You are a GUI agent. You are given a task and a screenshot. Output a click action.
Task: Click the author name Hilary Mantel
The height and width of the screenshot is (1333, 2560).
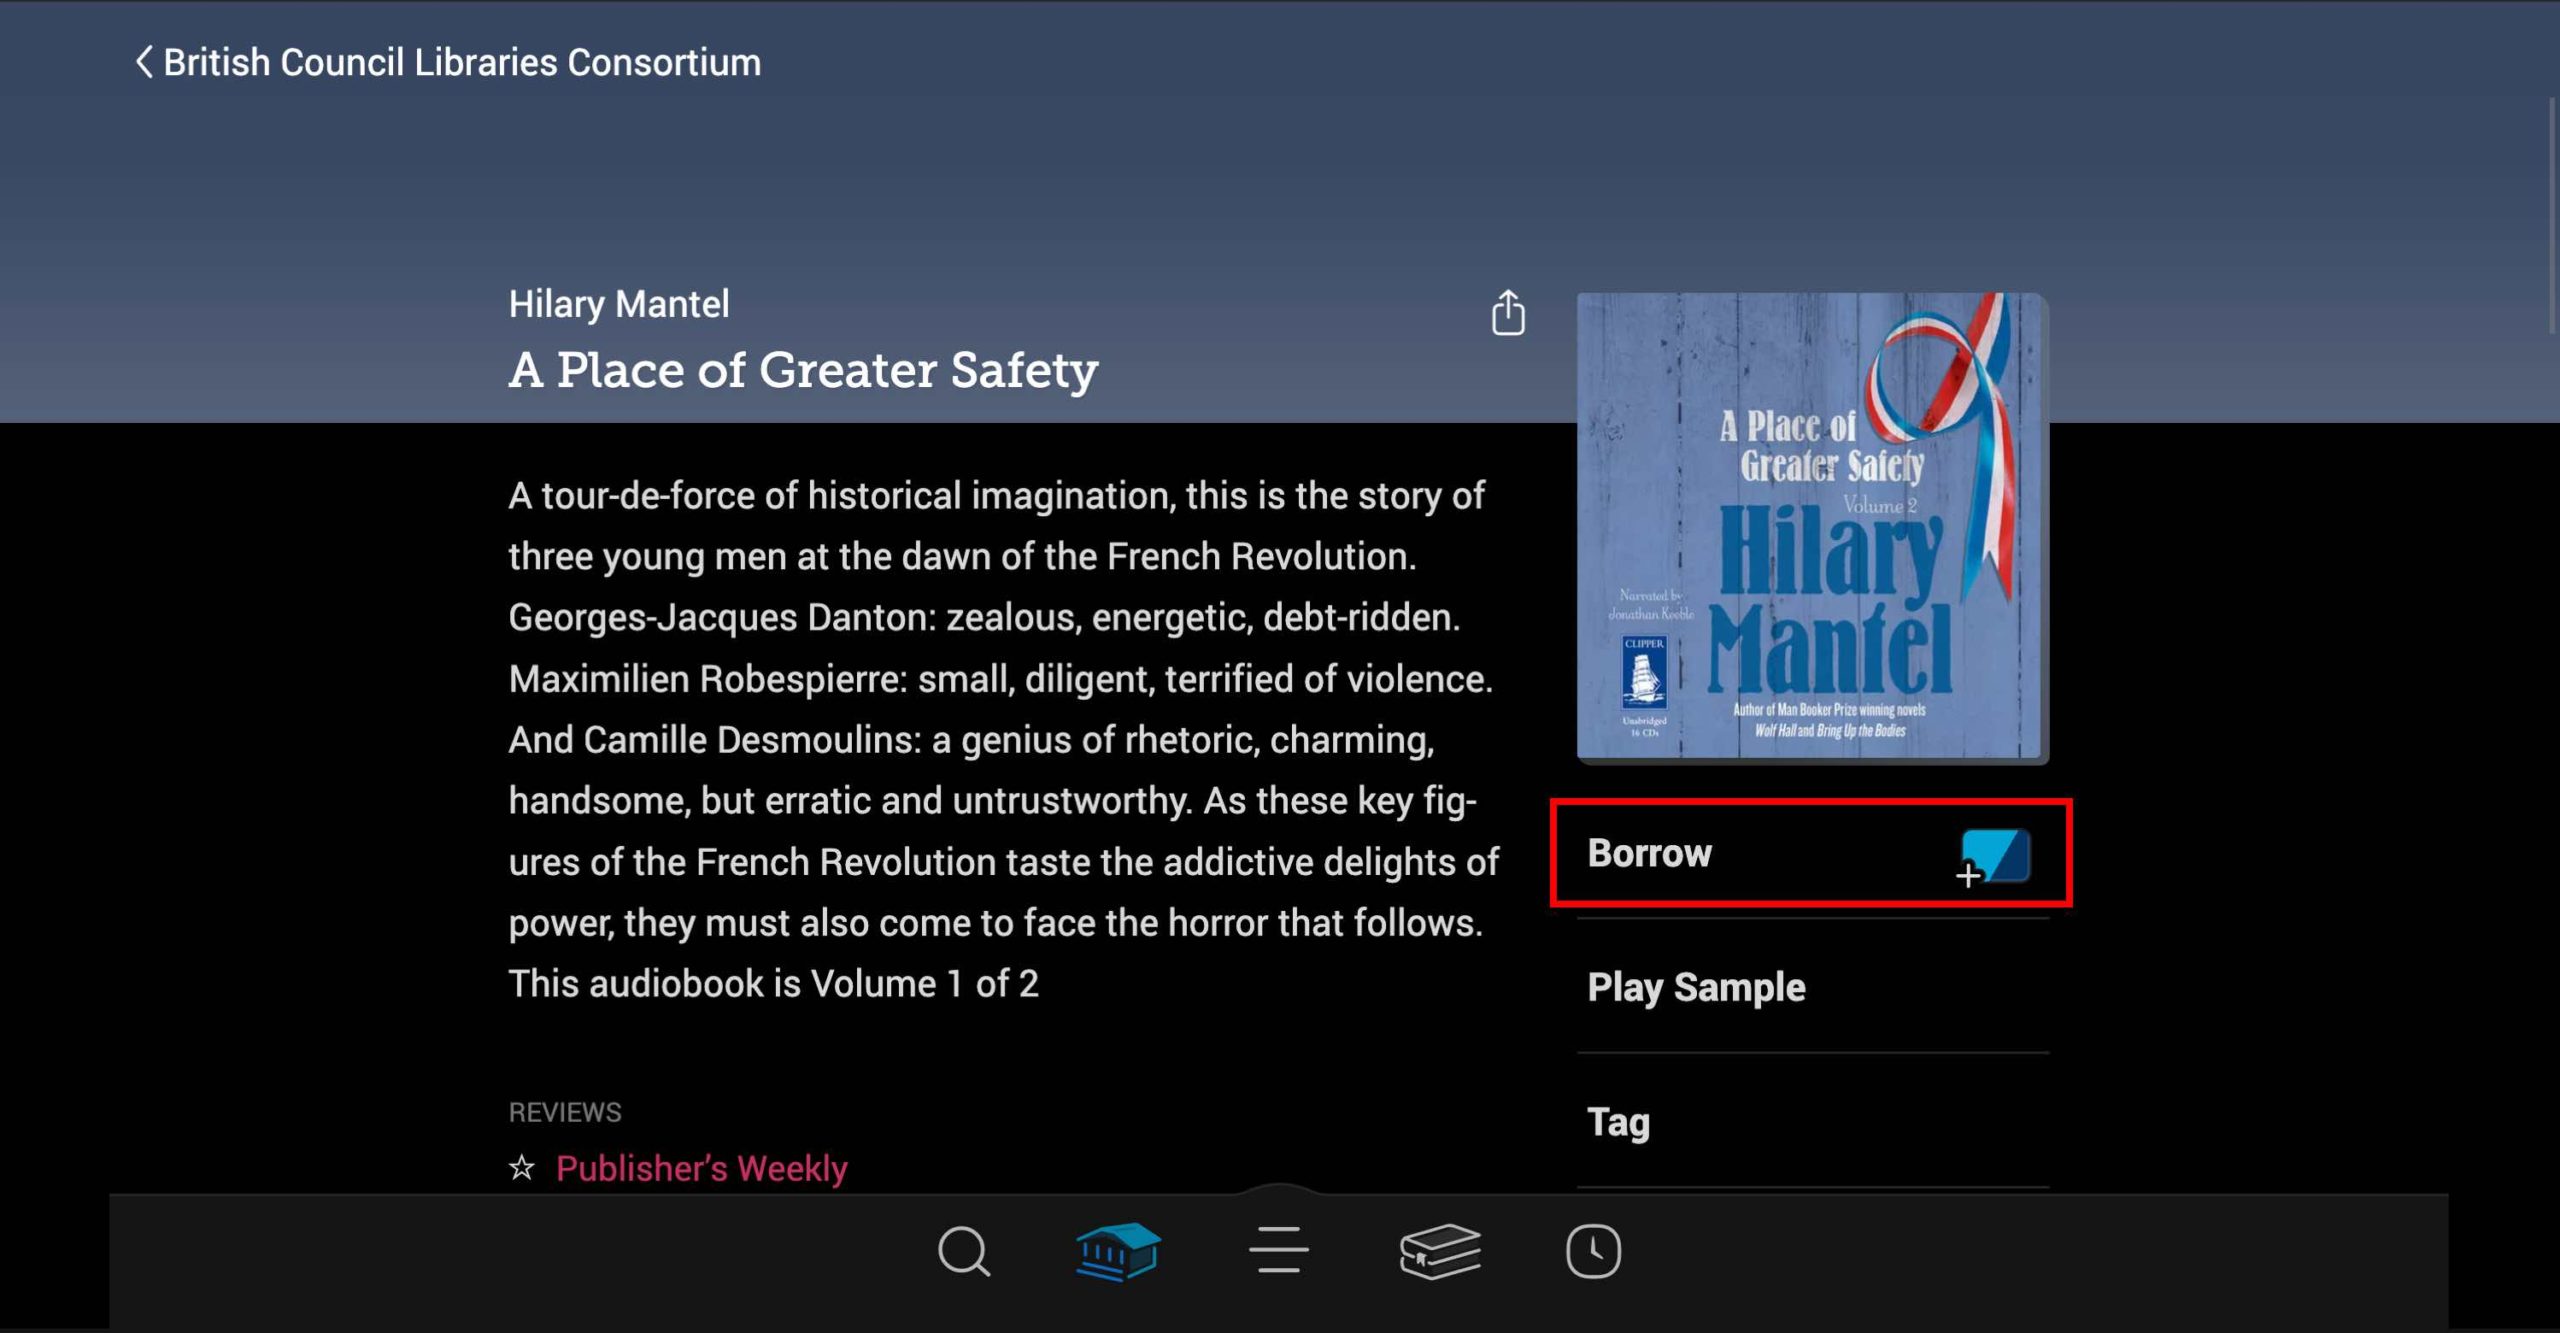click(619, 304)
